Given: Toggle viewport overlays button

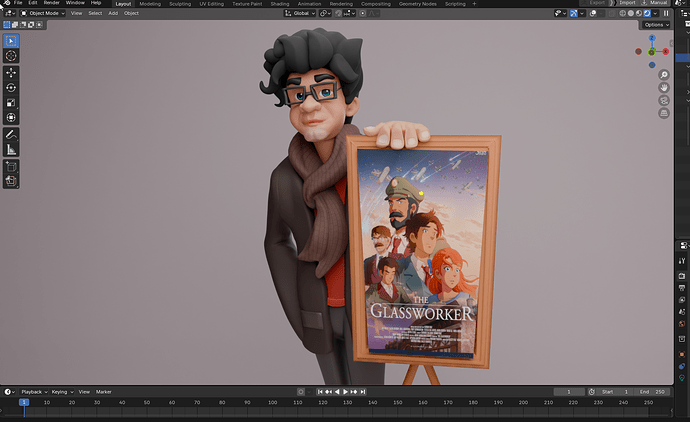Looking at the screenshot, I should pyautogui.click(x=593, y=13).
